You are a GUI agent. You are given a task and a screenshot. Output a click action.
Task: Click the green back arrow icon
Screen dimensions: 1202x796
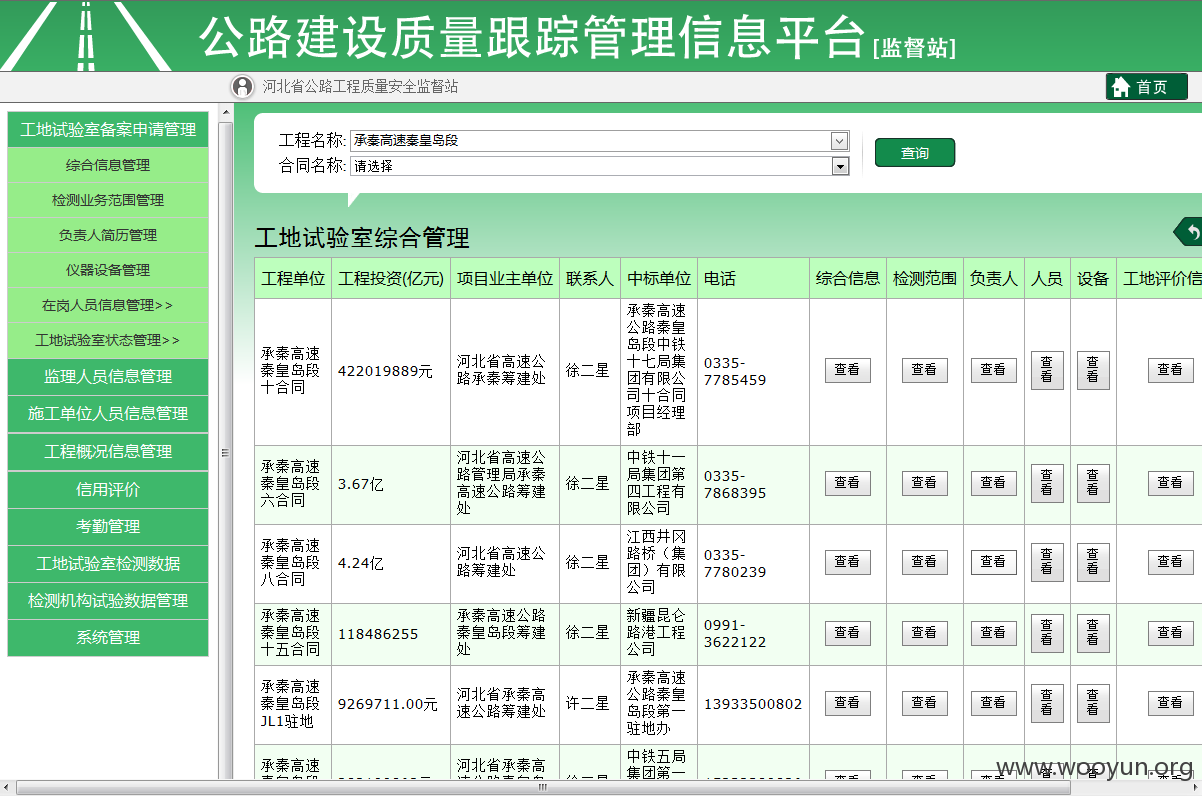pos(1189,232)
